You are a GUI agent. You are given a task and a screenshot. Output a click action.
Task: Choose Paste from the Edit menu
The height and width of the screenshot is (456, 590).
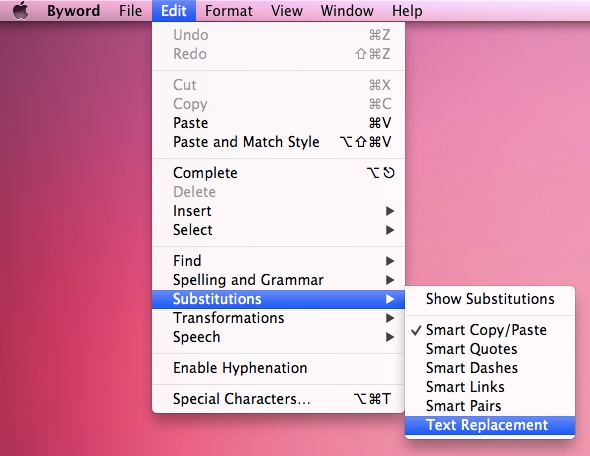point(278,123)
